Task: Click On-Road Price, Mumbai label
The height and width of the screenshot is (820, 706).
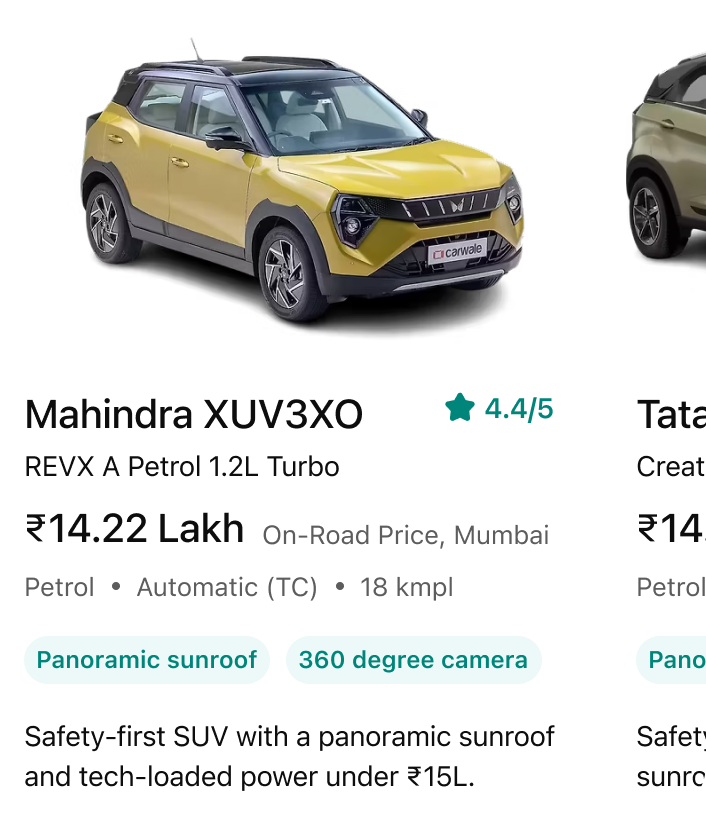Action: (x=406, y=535)
